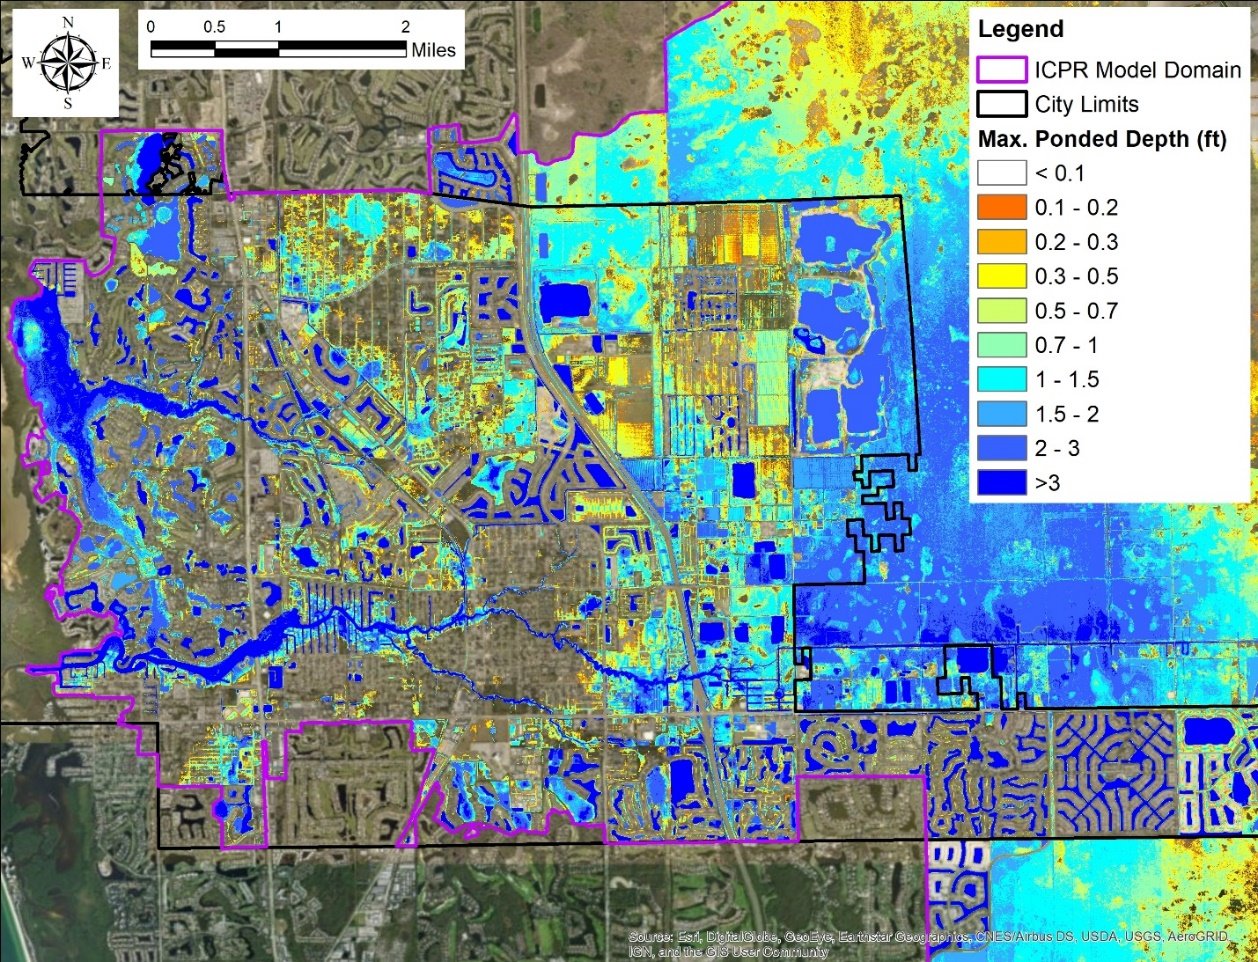This screenshot has width=1258, height=962.
Task: Click the 'City Limits' legend label
Action: pos(1086,104)
